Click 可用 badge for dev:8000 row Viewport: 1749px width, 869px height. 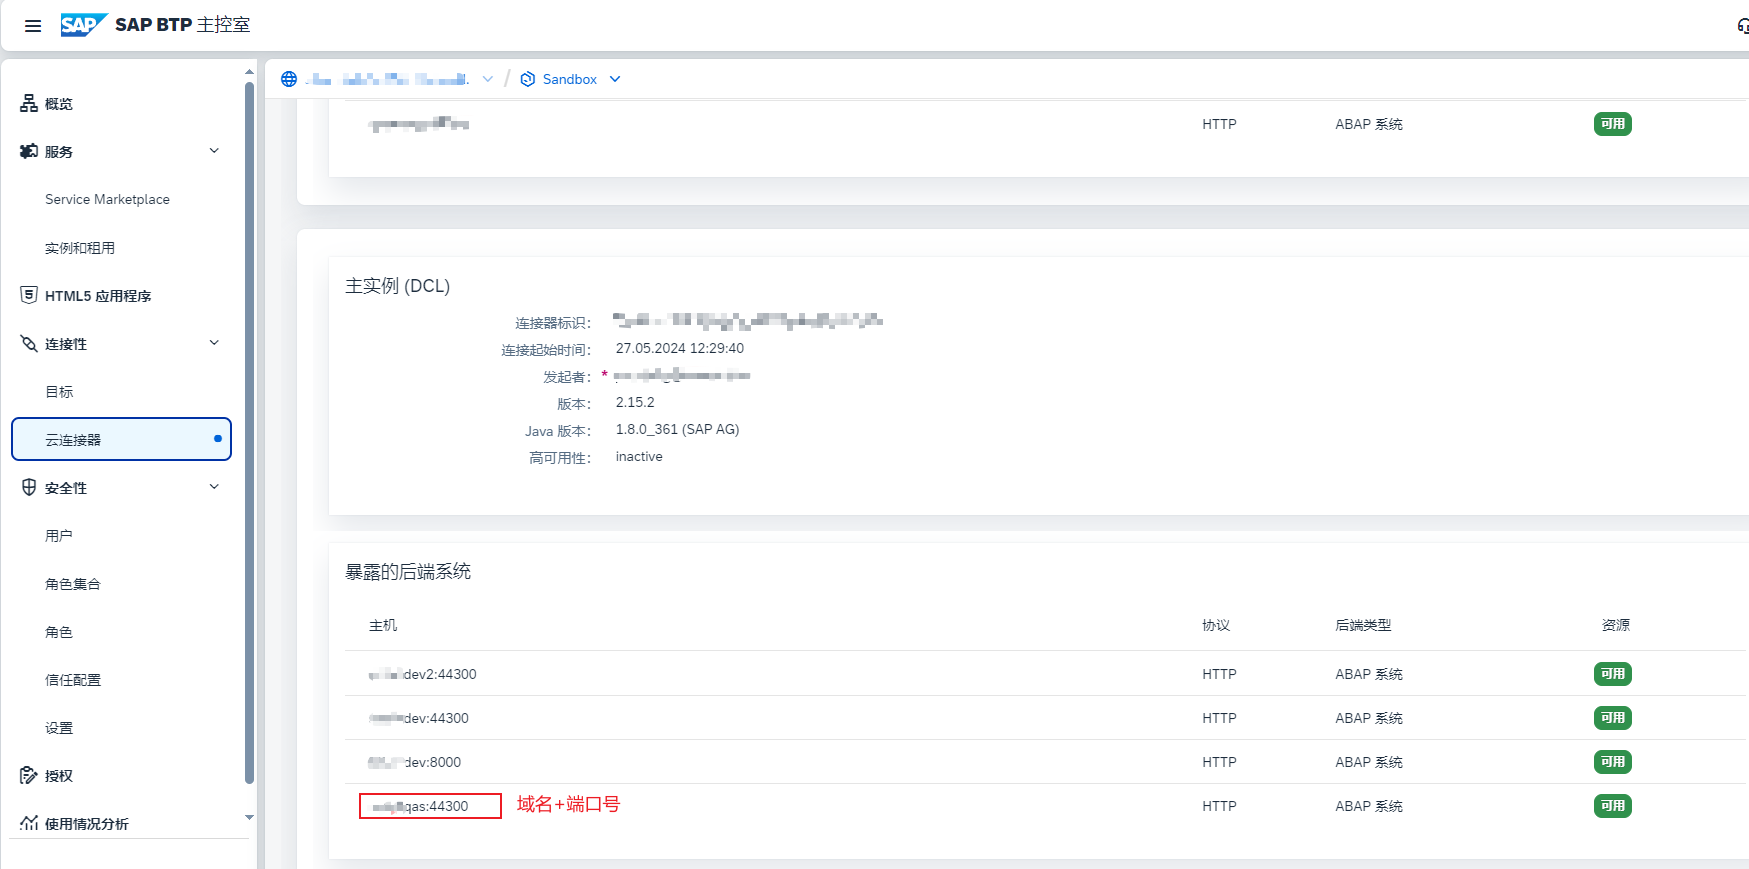pyautogui.click(x=1612, y=762)
